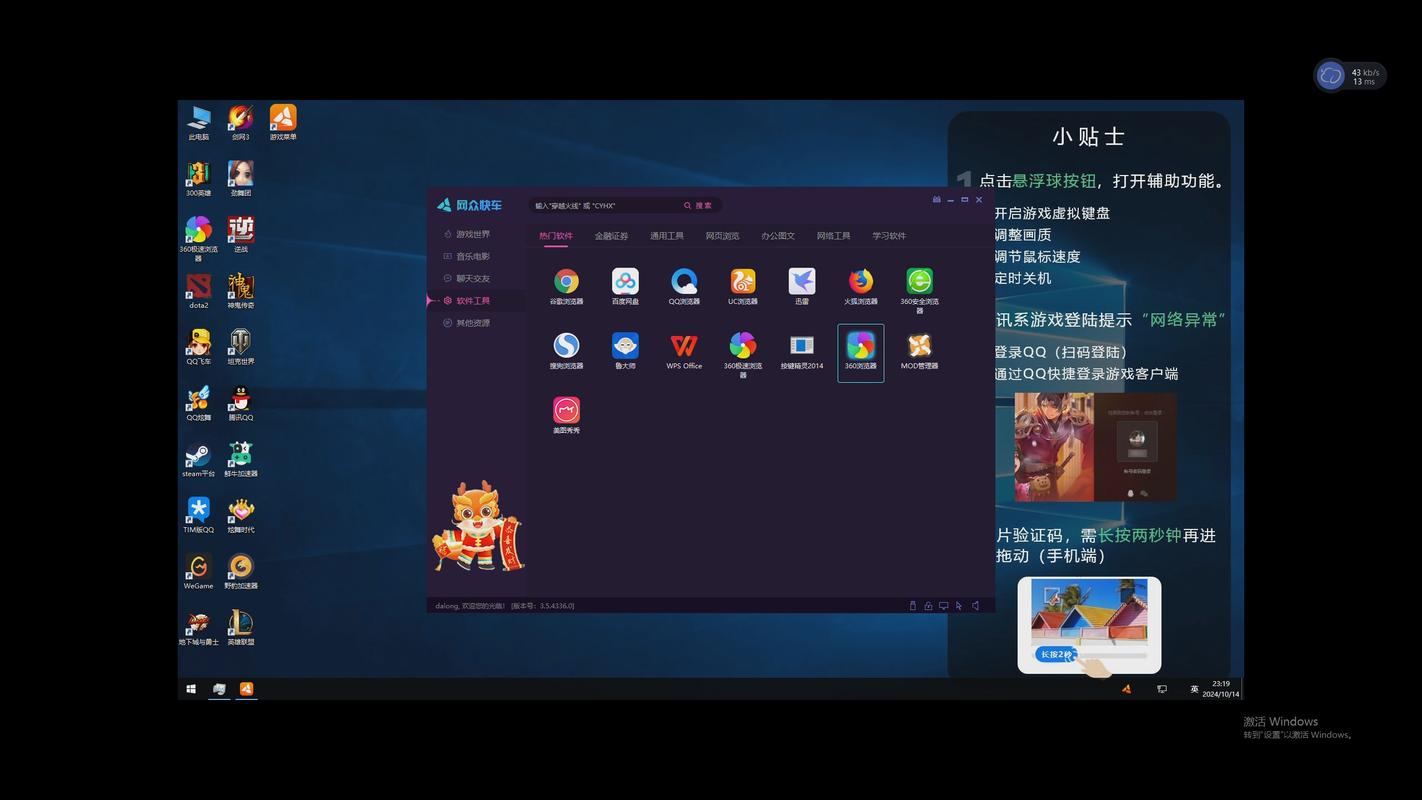Open WPS Office from the grid

tap(683, 347)
